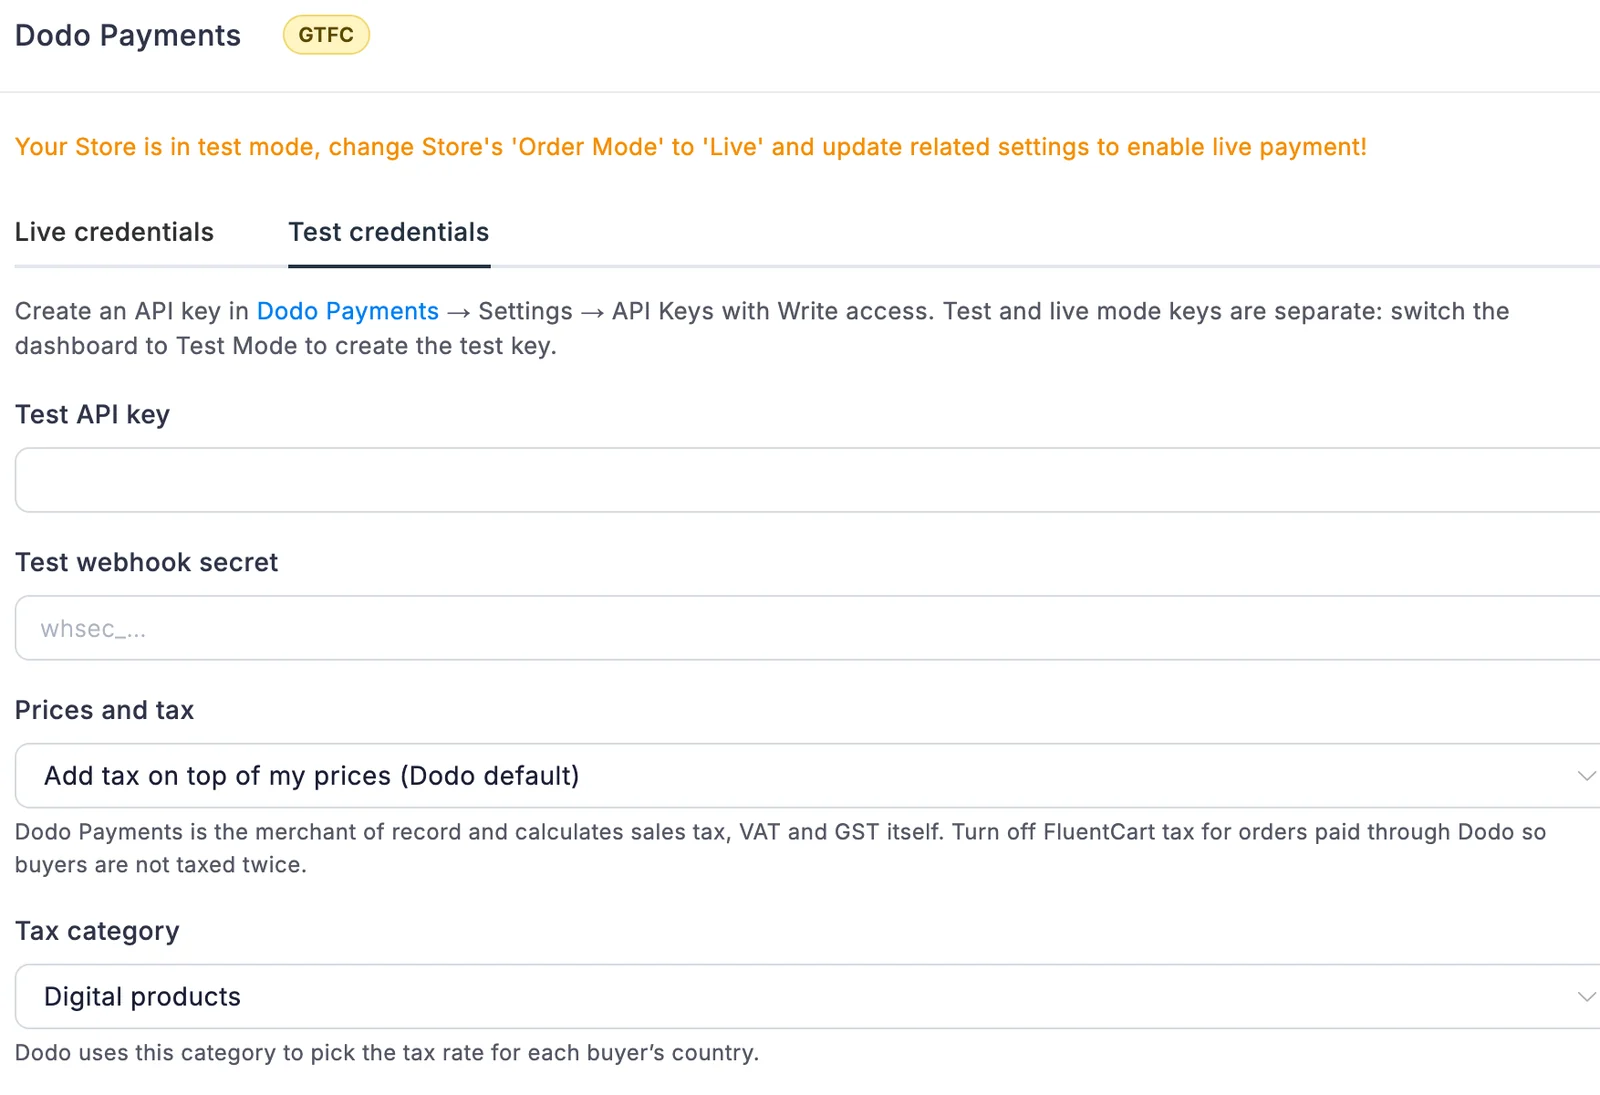Select the Test credentials tab
Screen dimensions: 1600x1095
coord(389,232)
